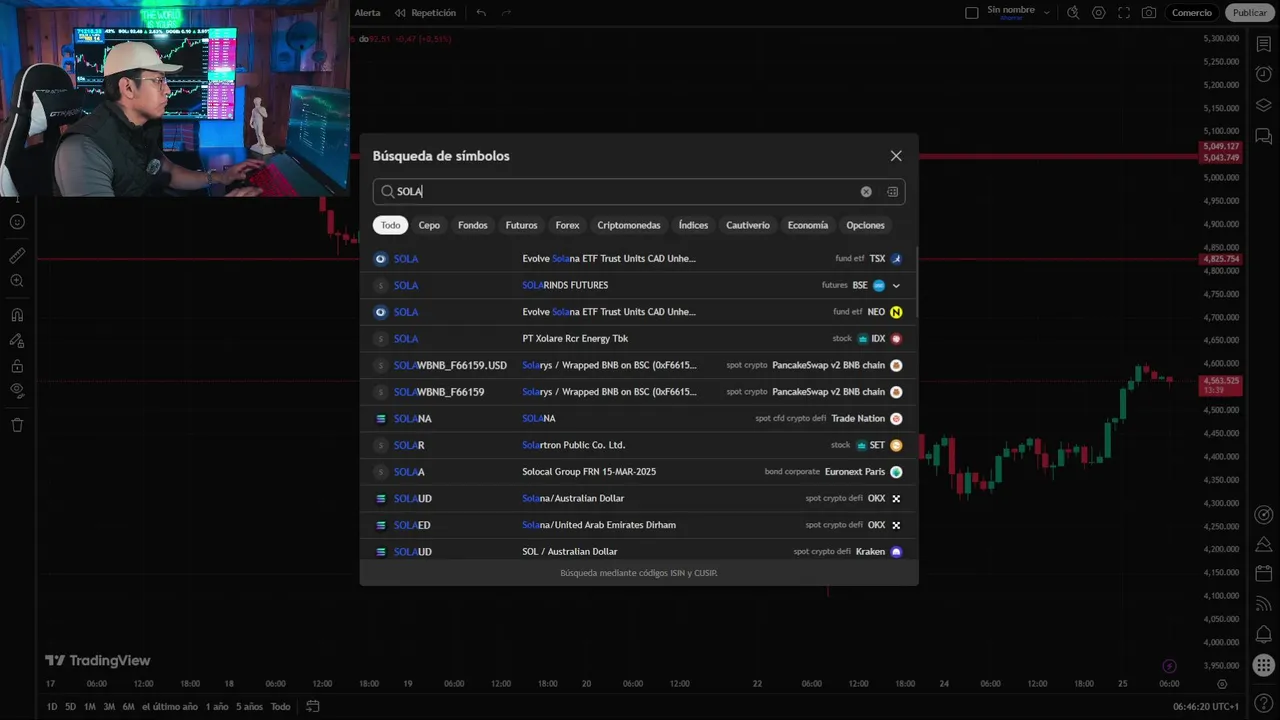The height and width of the screenshot is (720, 1280).
Task: Select the Fondos filter tab
Action: [x=473, y=225]
